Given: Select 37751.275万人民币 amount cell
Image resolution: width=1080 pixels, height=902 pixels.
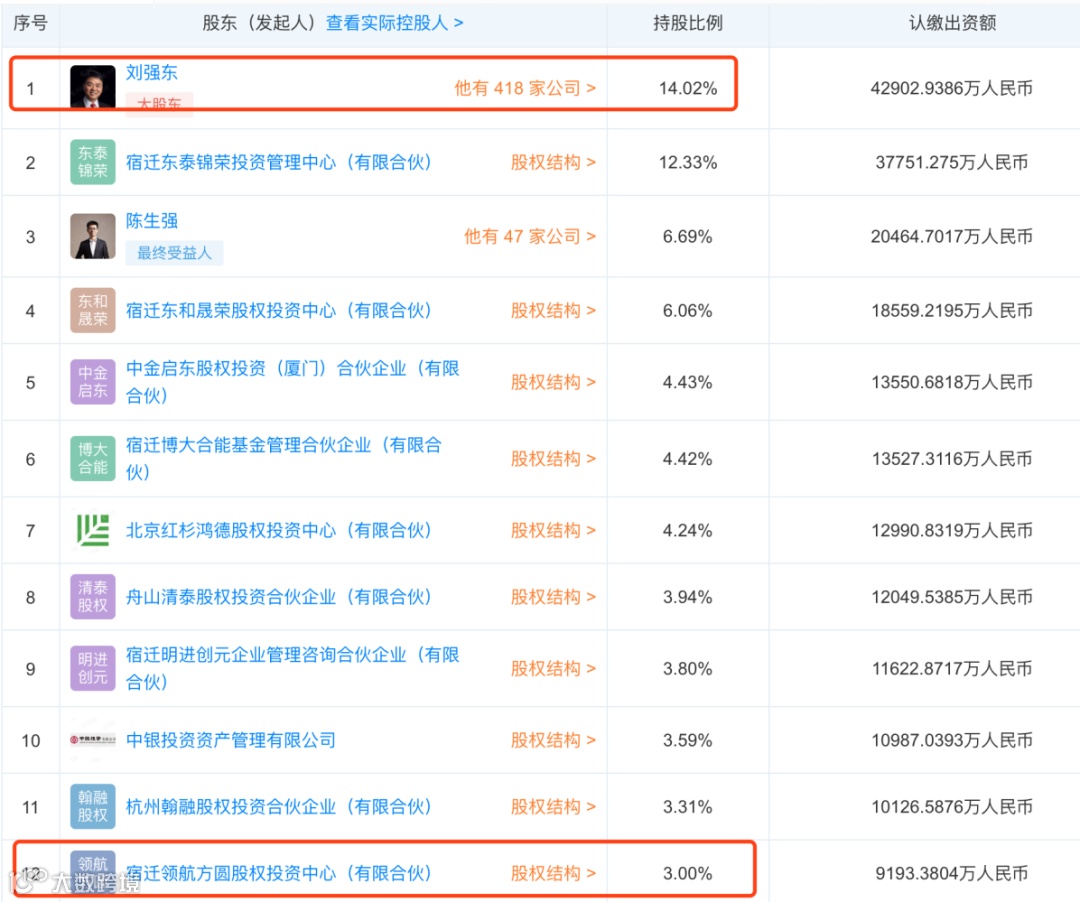Looking at the screenshot, I should (952, 162).
